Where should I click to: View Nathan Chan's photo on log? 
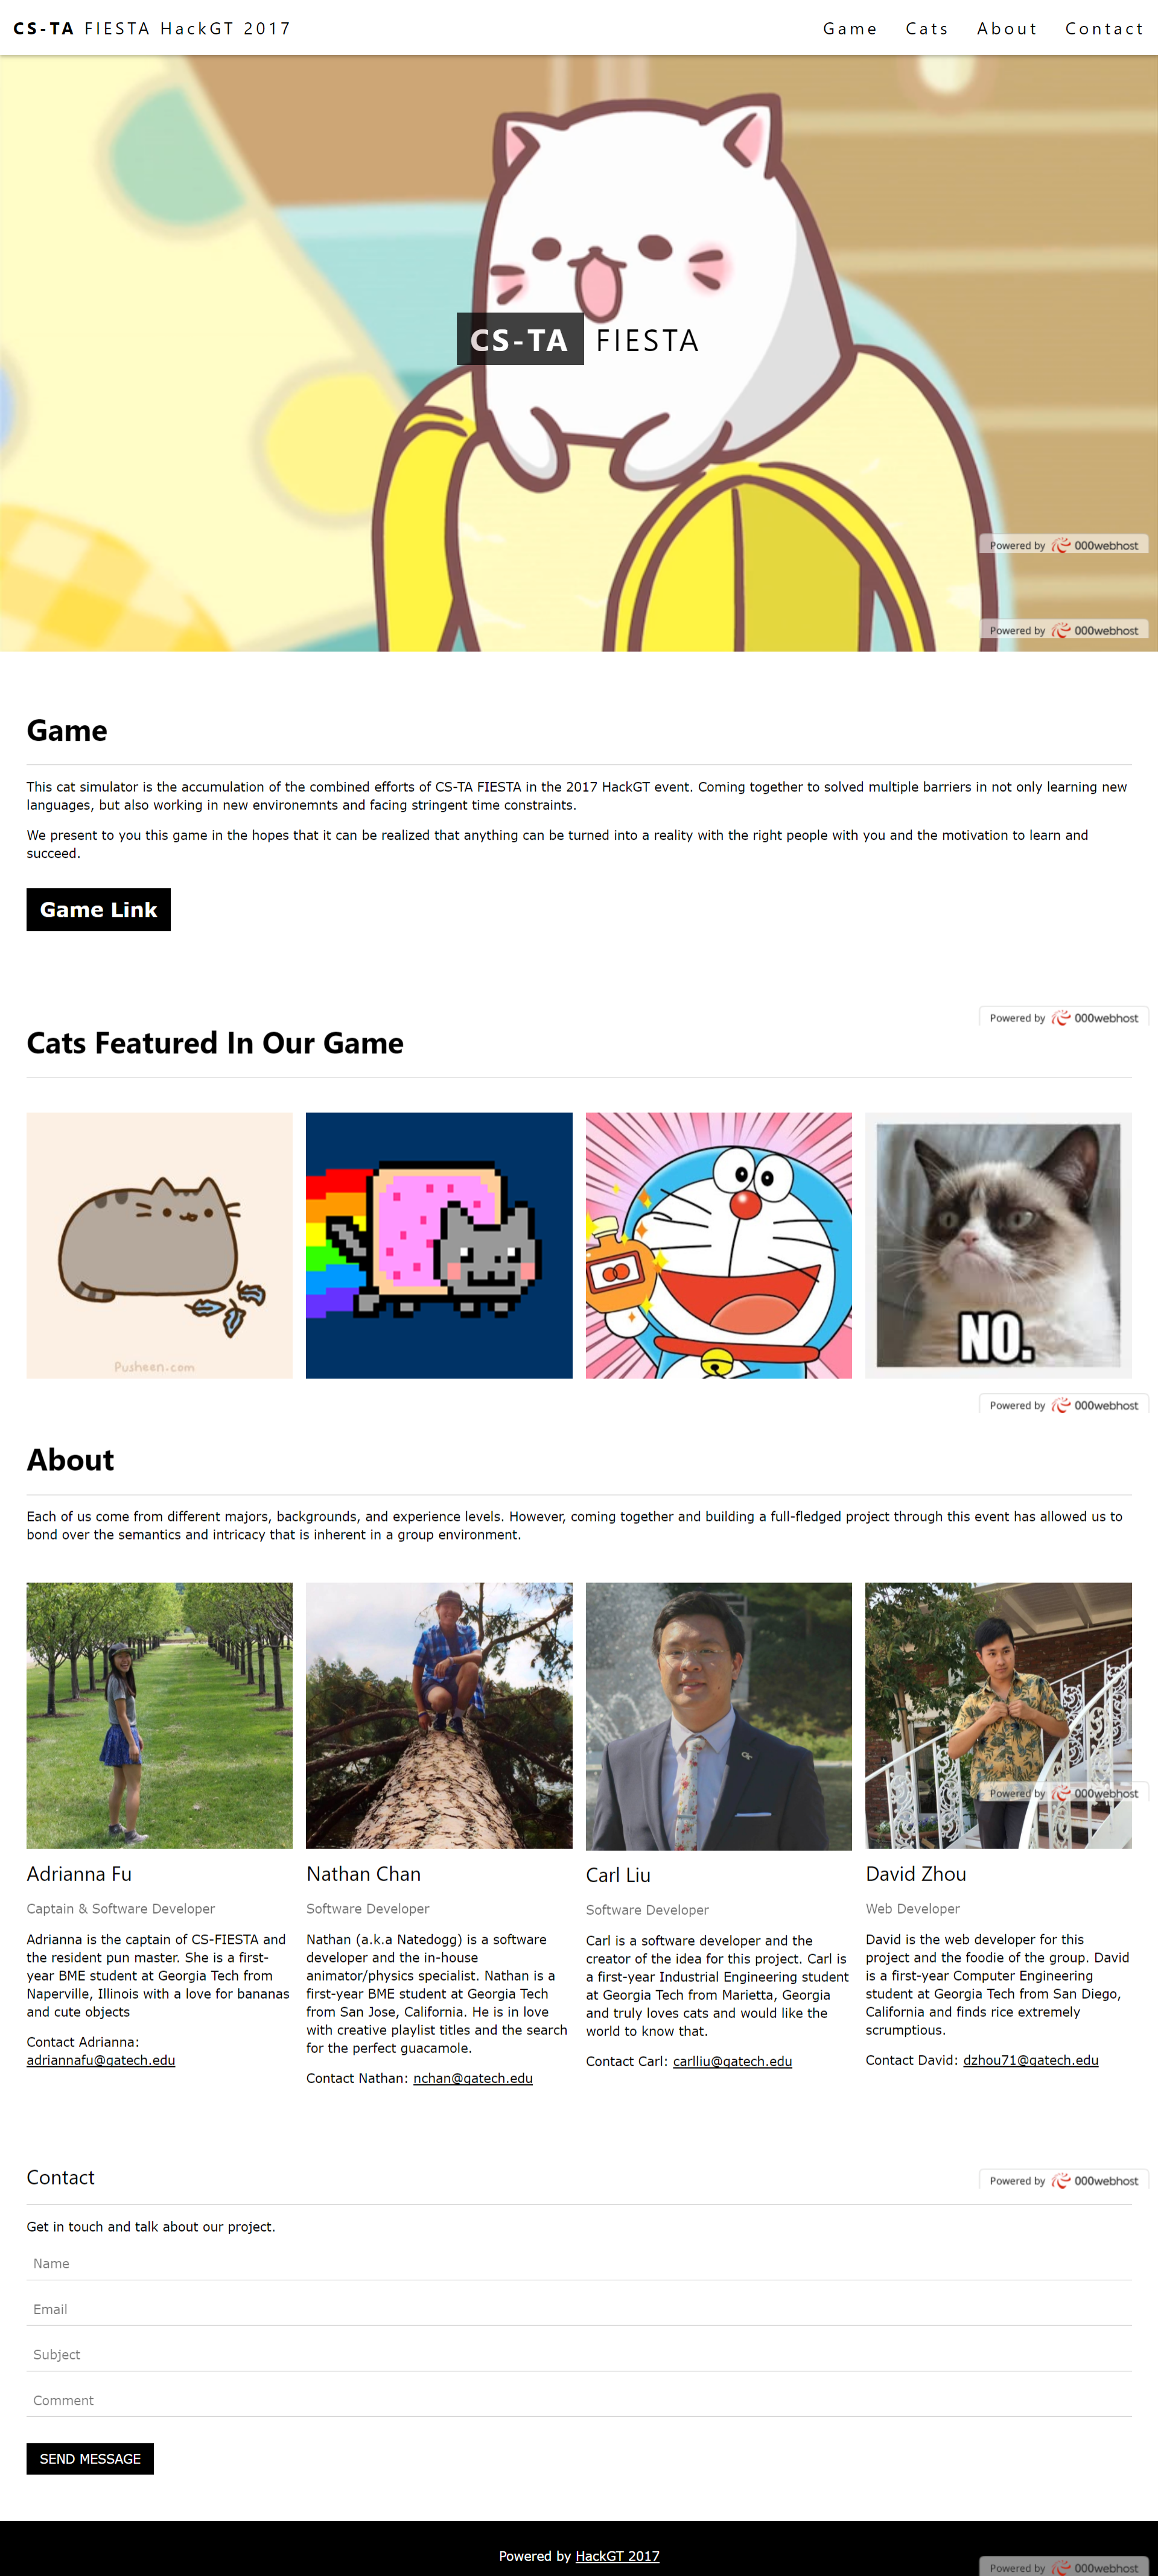tap(439, 1715)
